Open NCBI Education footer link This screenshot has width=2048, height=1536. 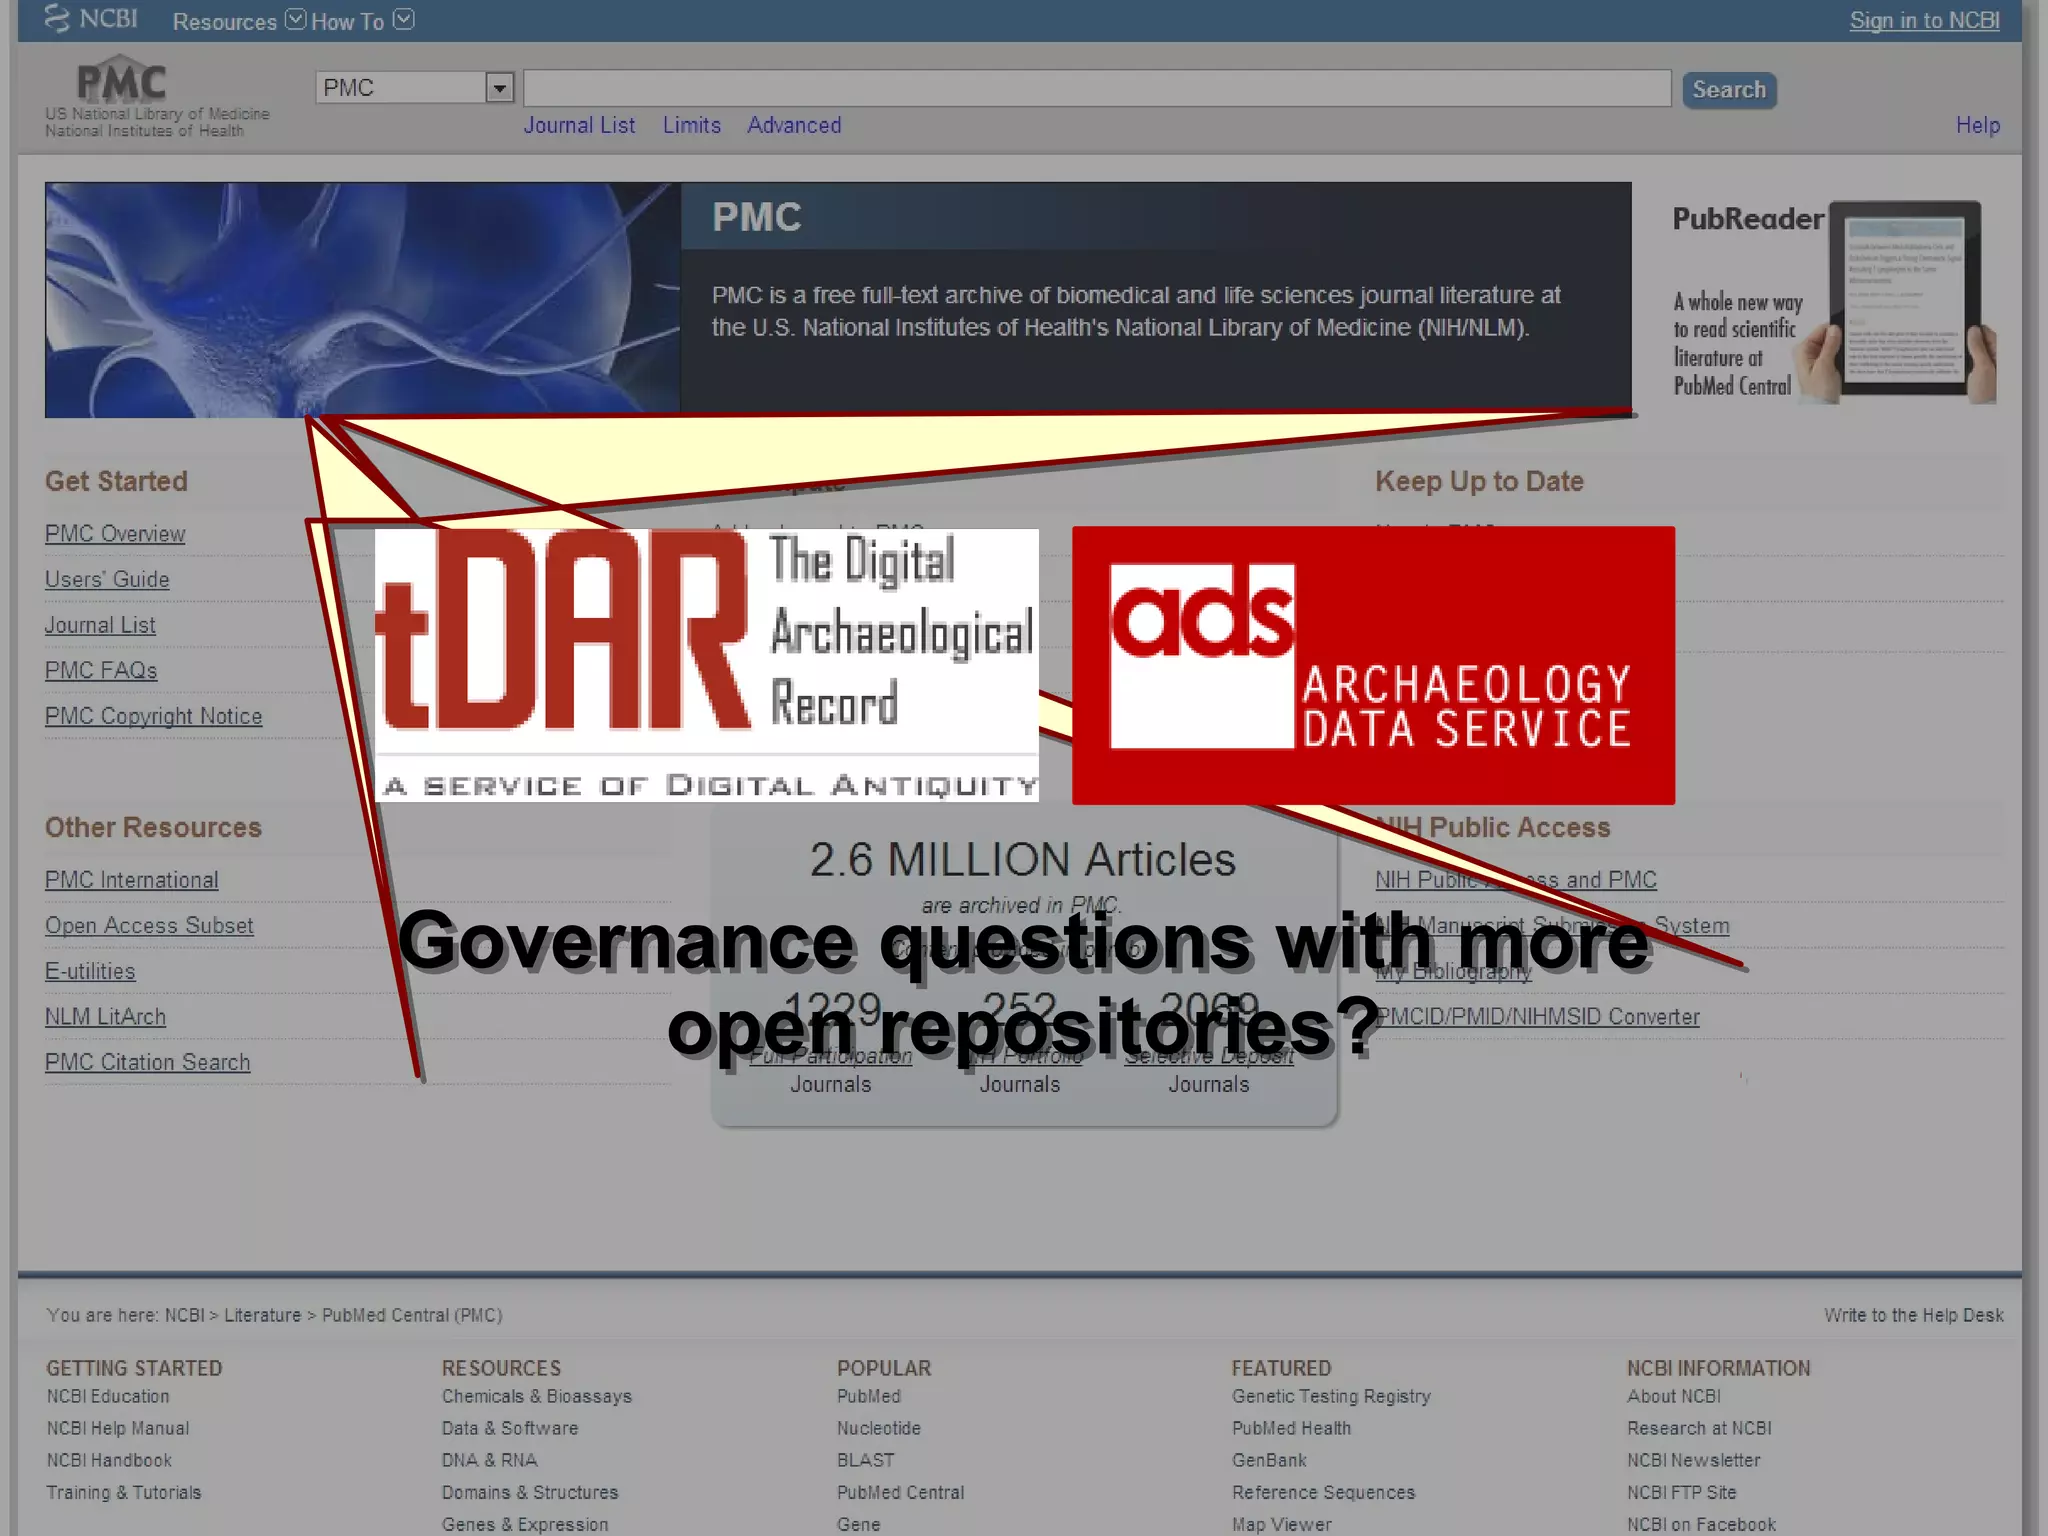[108, 1396]
